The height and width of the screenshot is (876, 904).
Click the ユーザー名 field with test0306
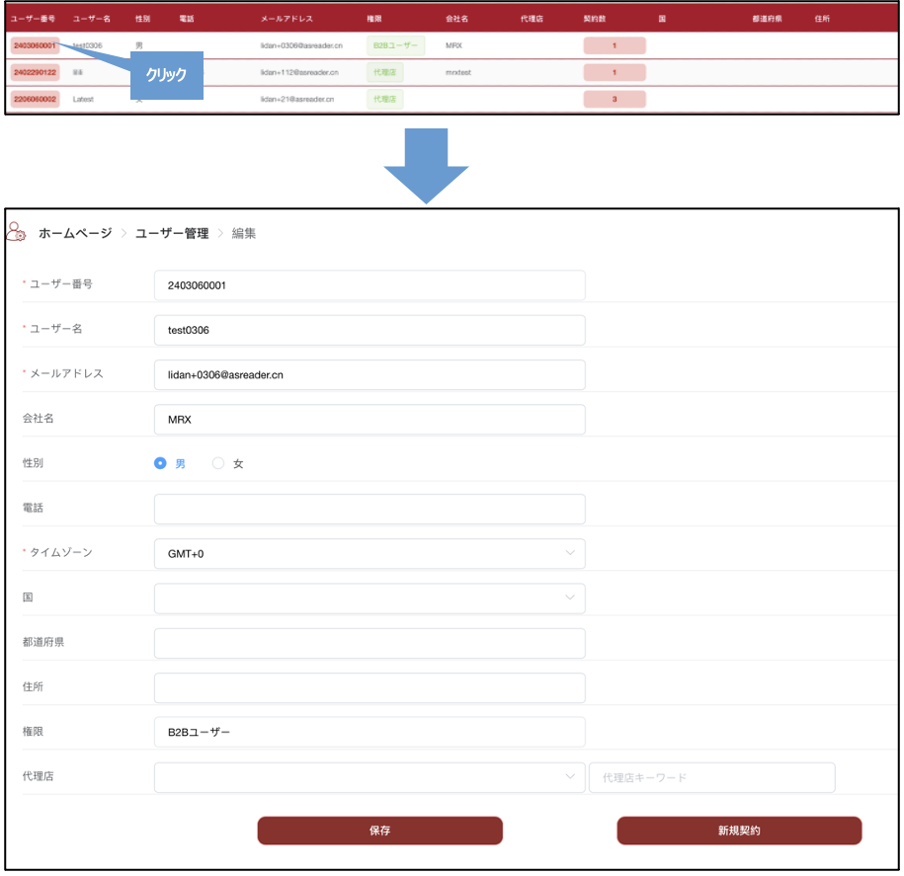(x=369, y=330)
